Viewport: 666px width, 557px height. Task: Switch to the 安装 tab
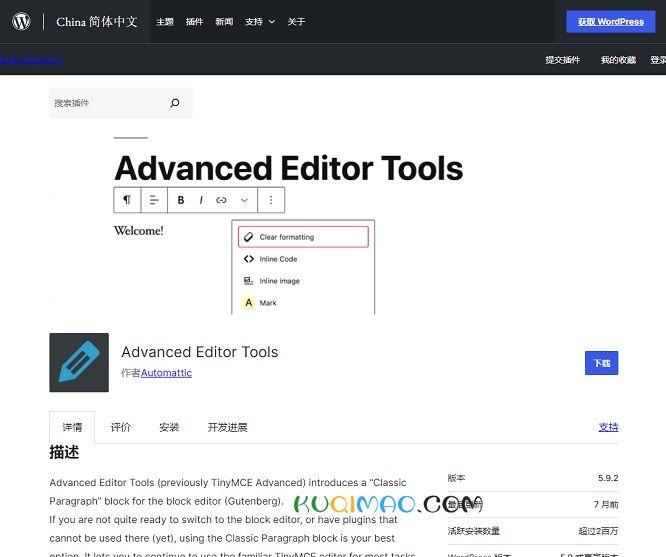(x=169, y=427)
